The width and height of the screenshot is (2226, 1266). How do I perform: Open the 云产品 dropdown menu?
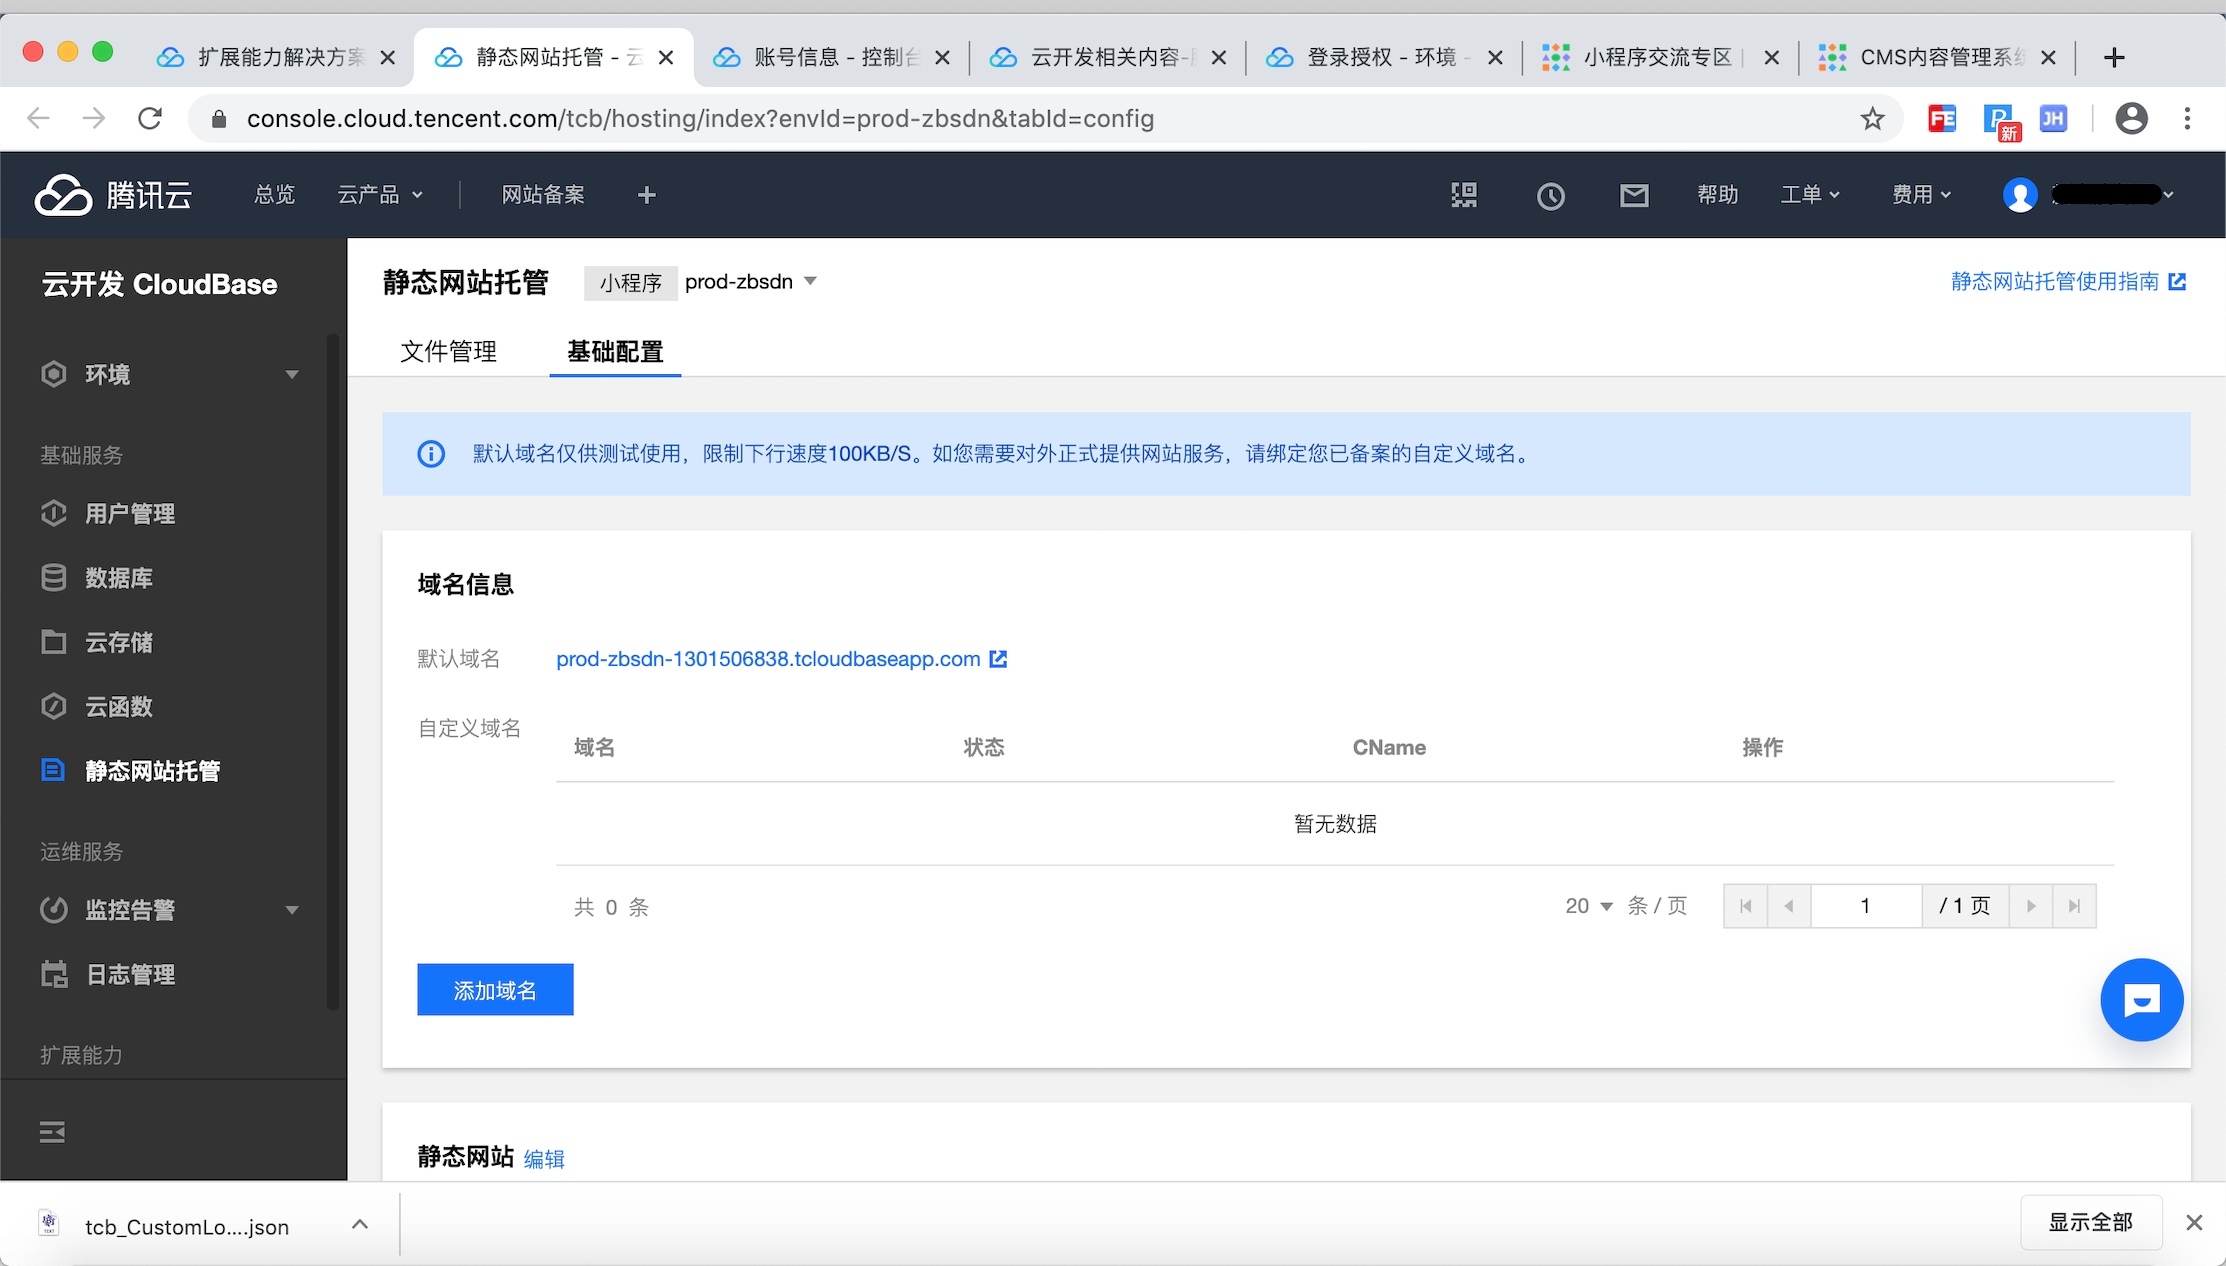380,195
